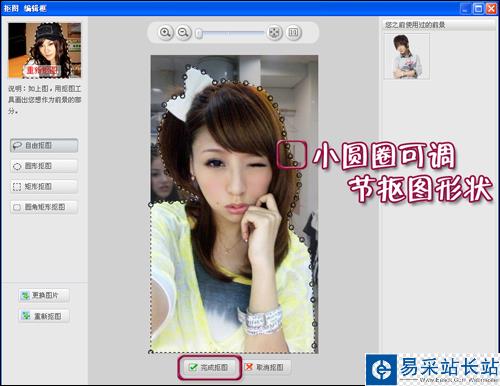Select 圆形抠图 circular cutout tool

(x=44, y=166)
